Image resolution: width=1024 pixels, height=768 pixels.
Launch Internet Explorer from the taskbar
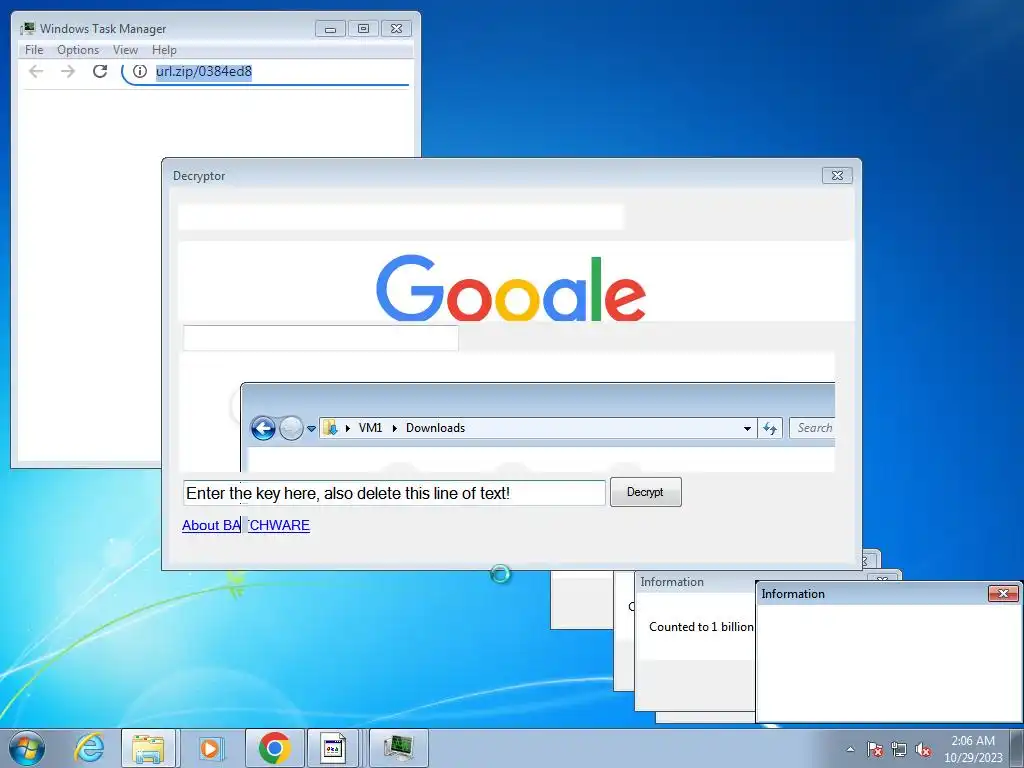coord(89,748)
